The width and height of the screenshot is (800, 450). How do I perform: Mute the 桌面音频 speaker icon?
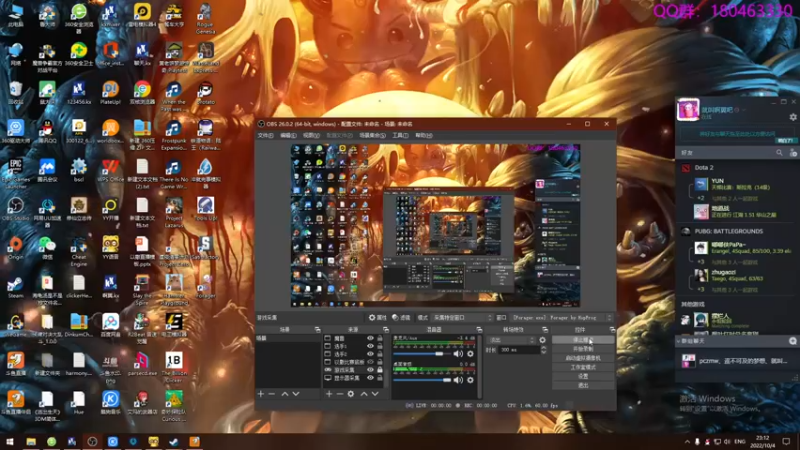coord(458,380)
